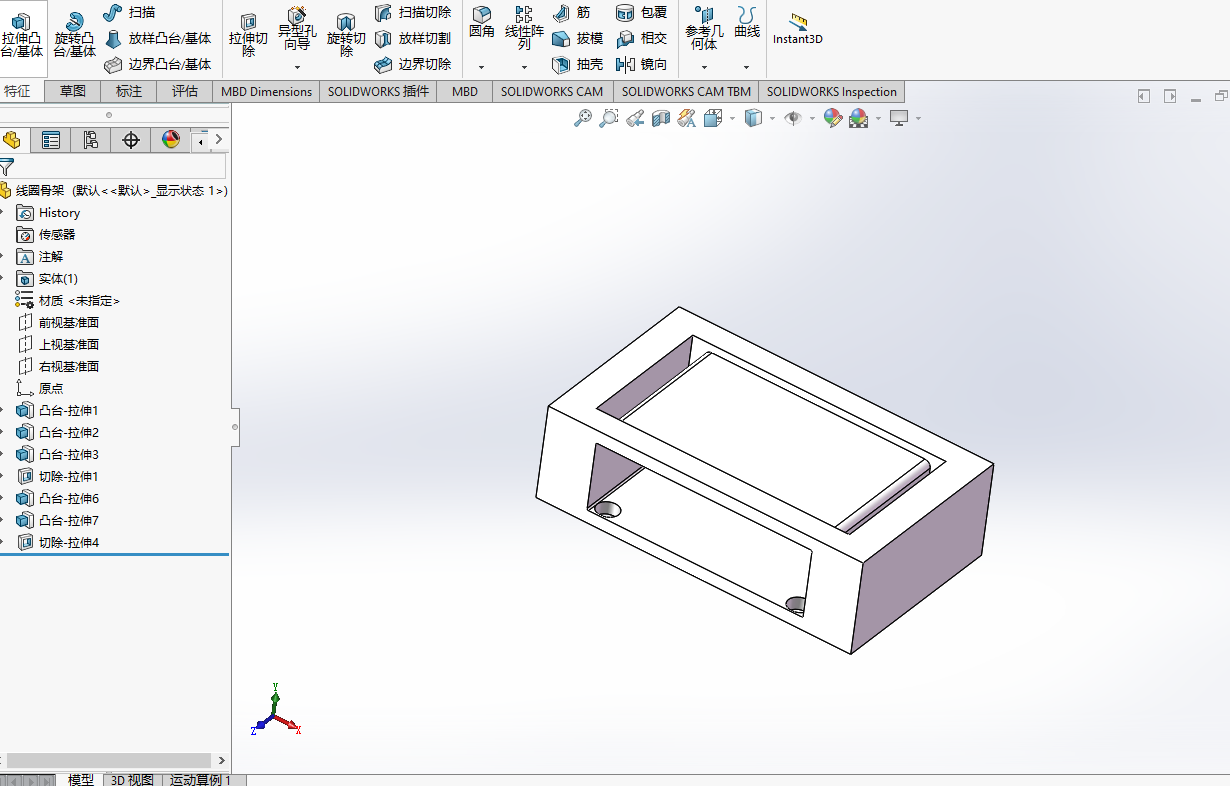Switch to the 标注 tab
The height and width of the screenshot is (786, 1230).
pyautogui.click(x=129, y=91)
